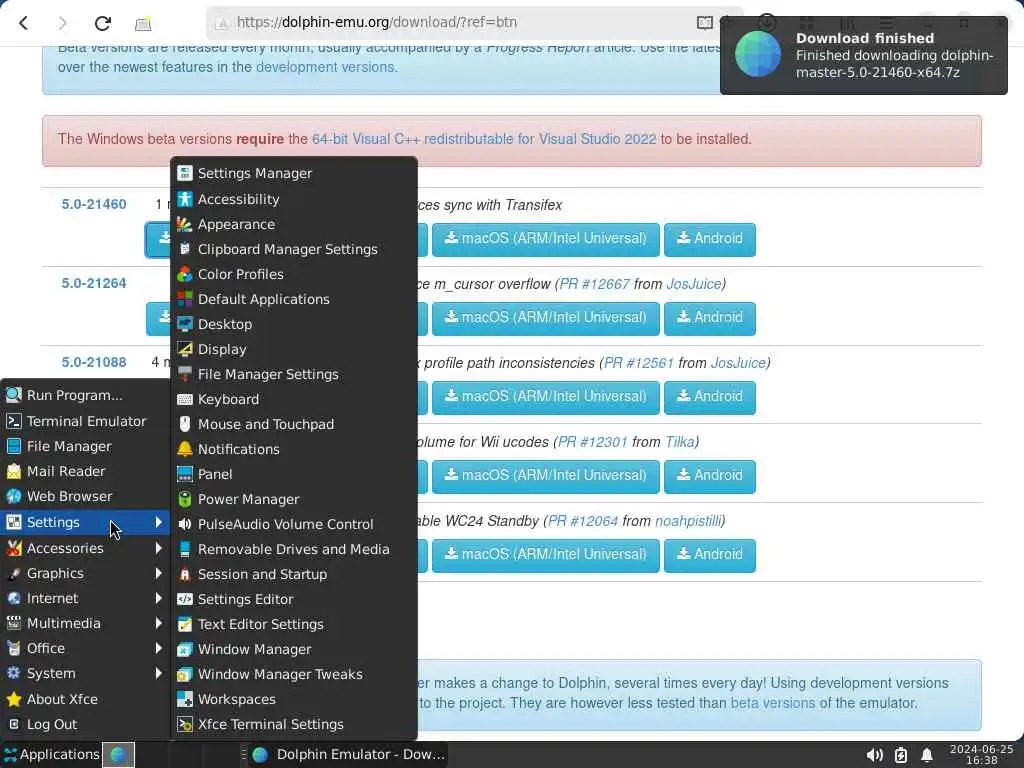1024x768 pixels.
Task: Open Accessibility settings
Action: tap(294, 199)
